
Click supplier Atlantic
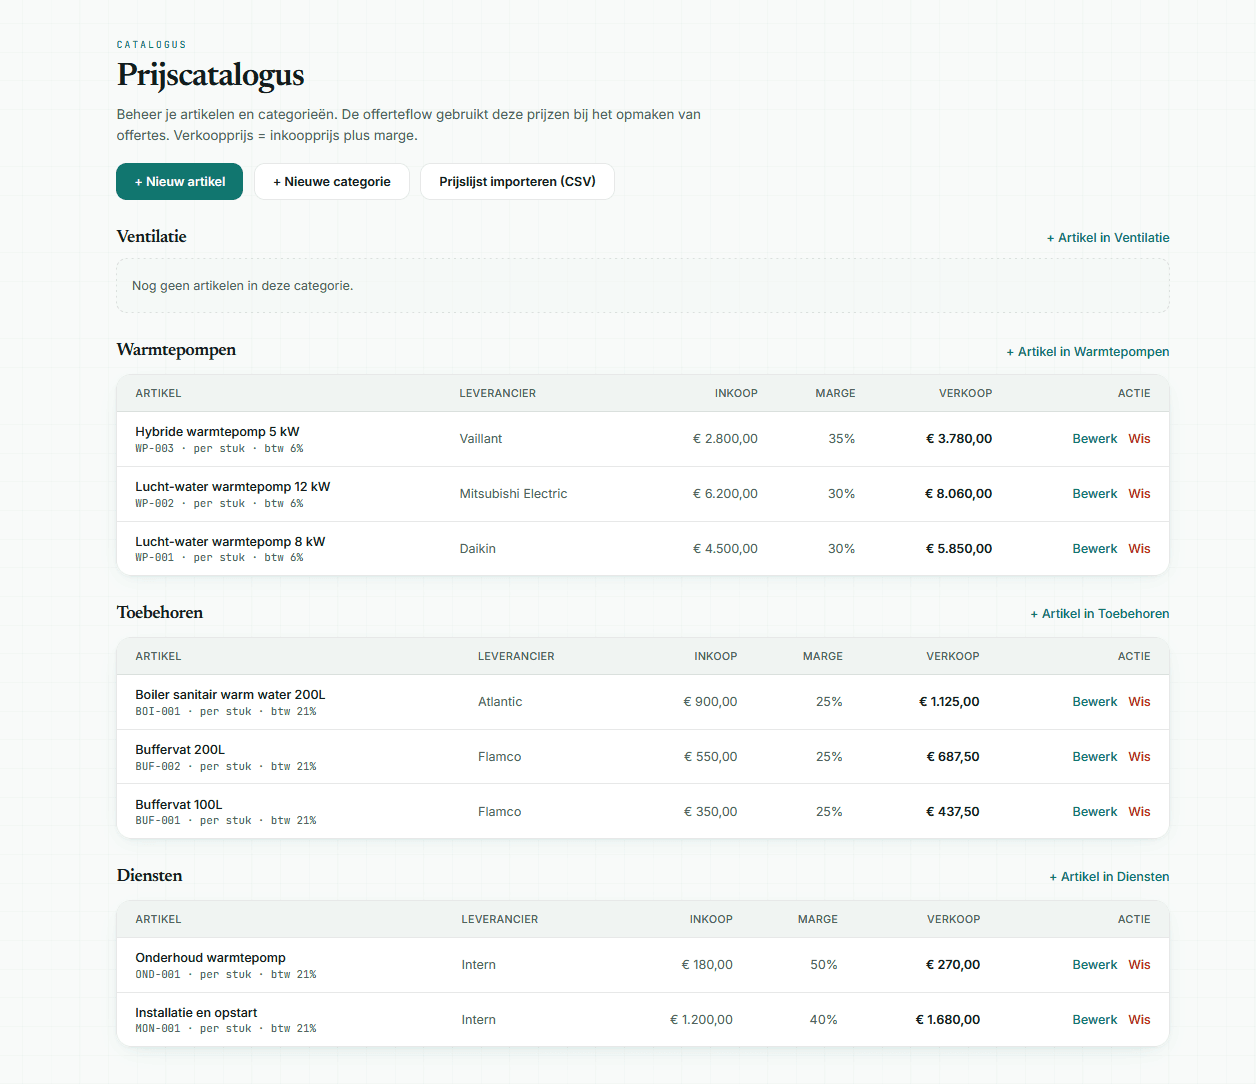(500, 702)
